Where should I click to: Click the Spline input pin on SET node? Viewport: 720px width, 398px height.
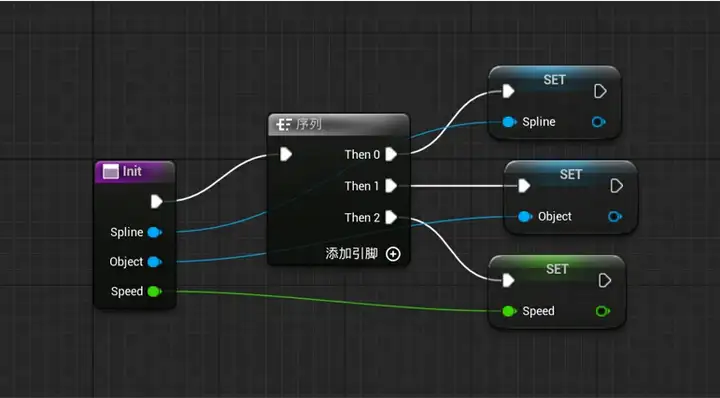[509, 122]
